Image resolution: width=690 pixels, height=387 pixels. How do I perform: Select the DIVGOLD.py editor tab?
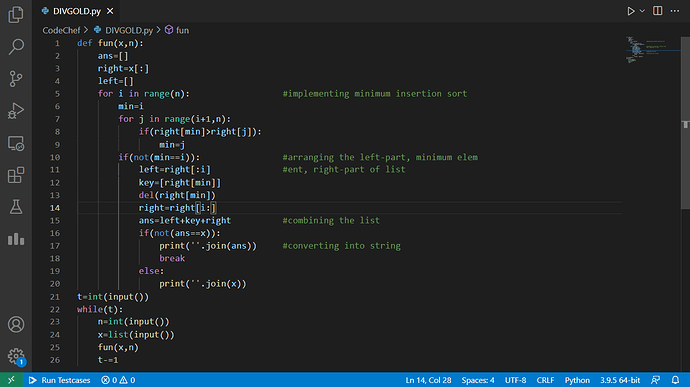click(77, 11)
